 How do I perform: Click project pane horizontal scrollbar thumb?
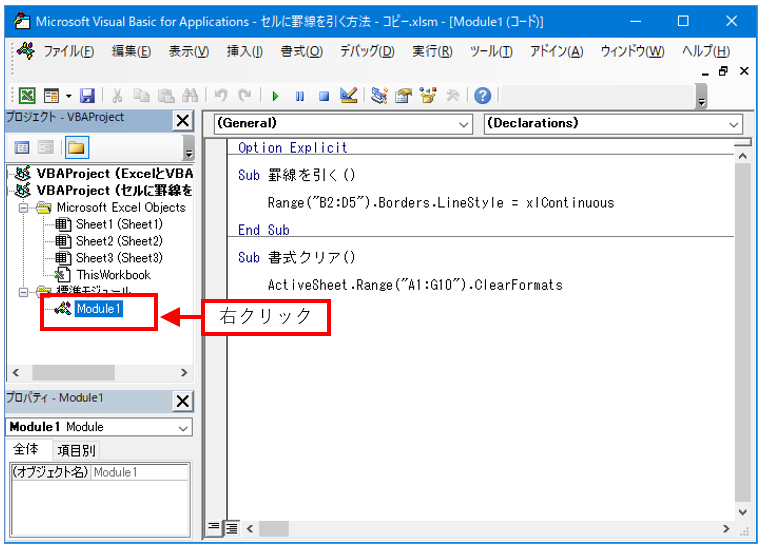(x=74, y=373)
